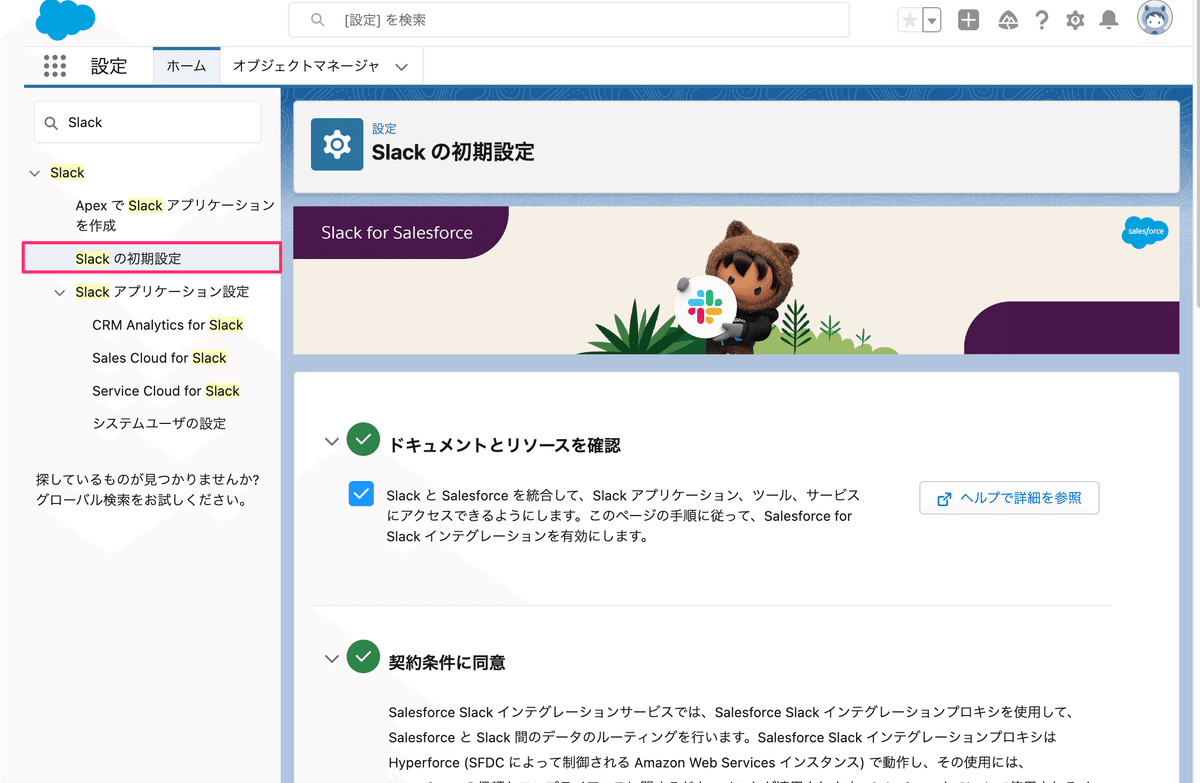Click the Slack logo in the banner
Image resolution: width=1200 pixels, height=783 pixels.
(x=707, y=306)
